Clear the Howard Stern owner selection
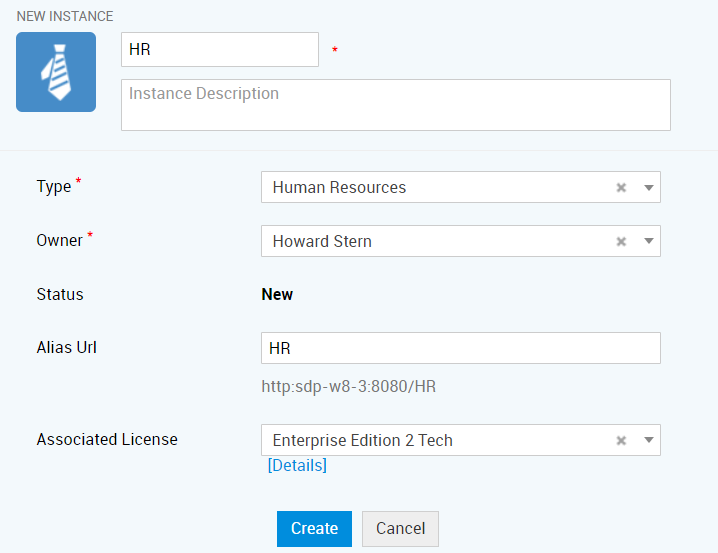Viewport: 718px width, 553px height. (x=621, y=241)
